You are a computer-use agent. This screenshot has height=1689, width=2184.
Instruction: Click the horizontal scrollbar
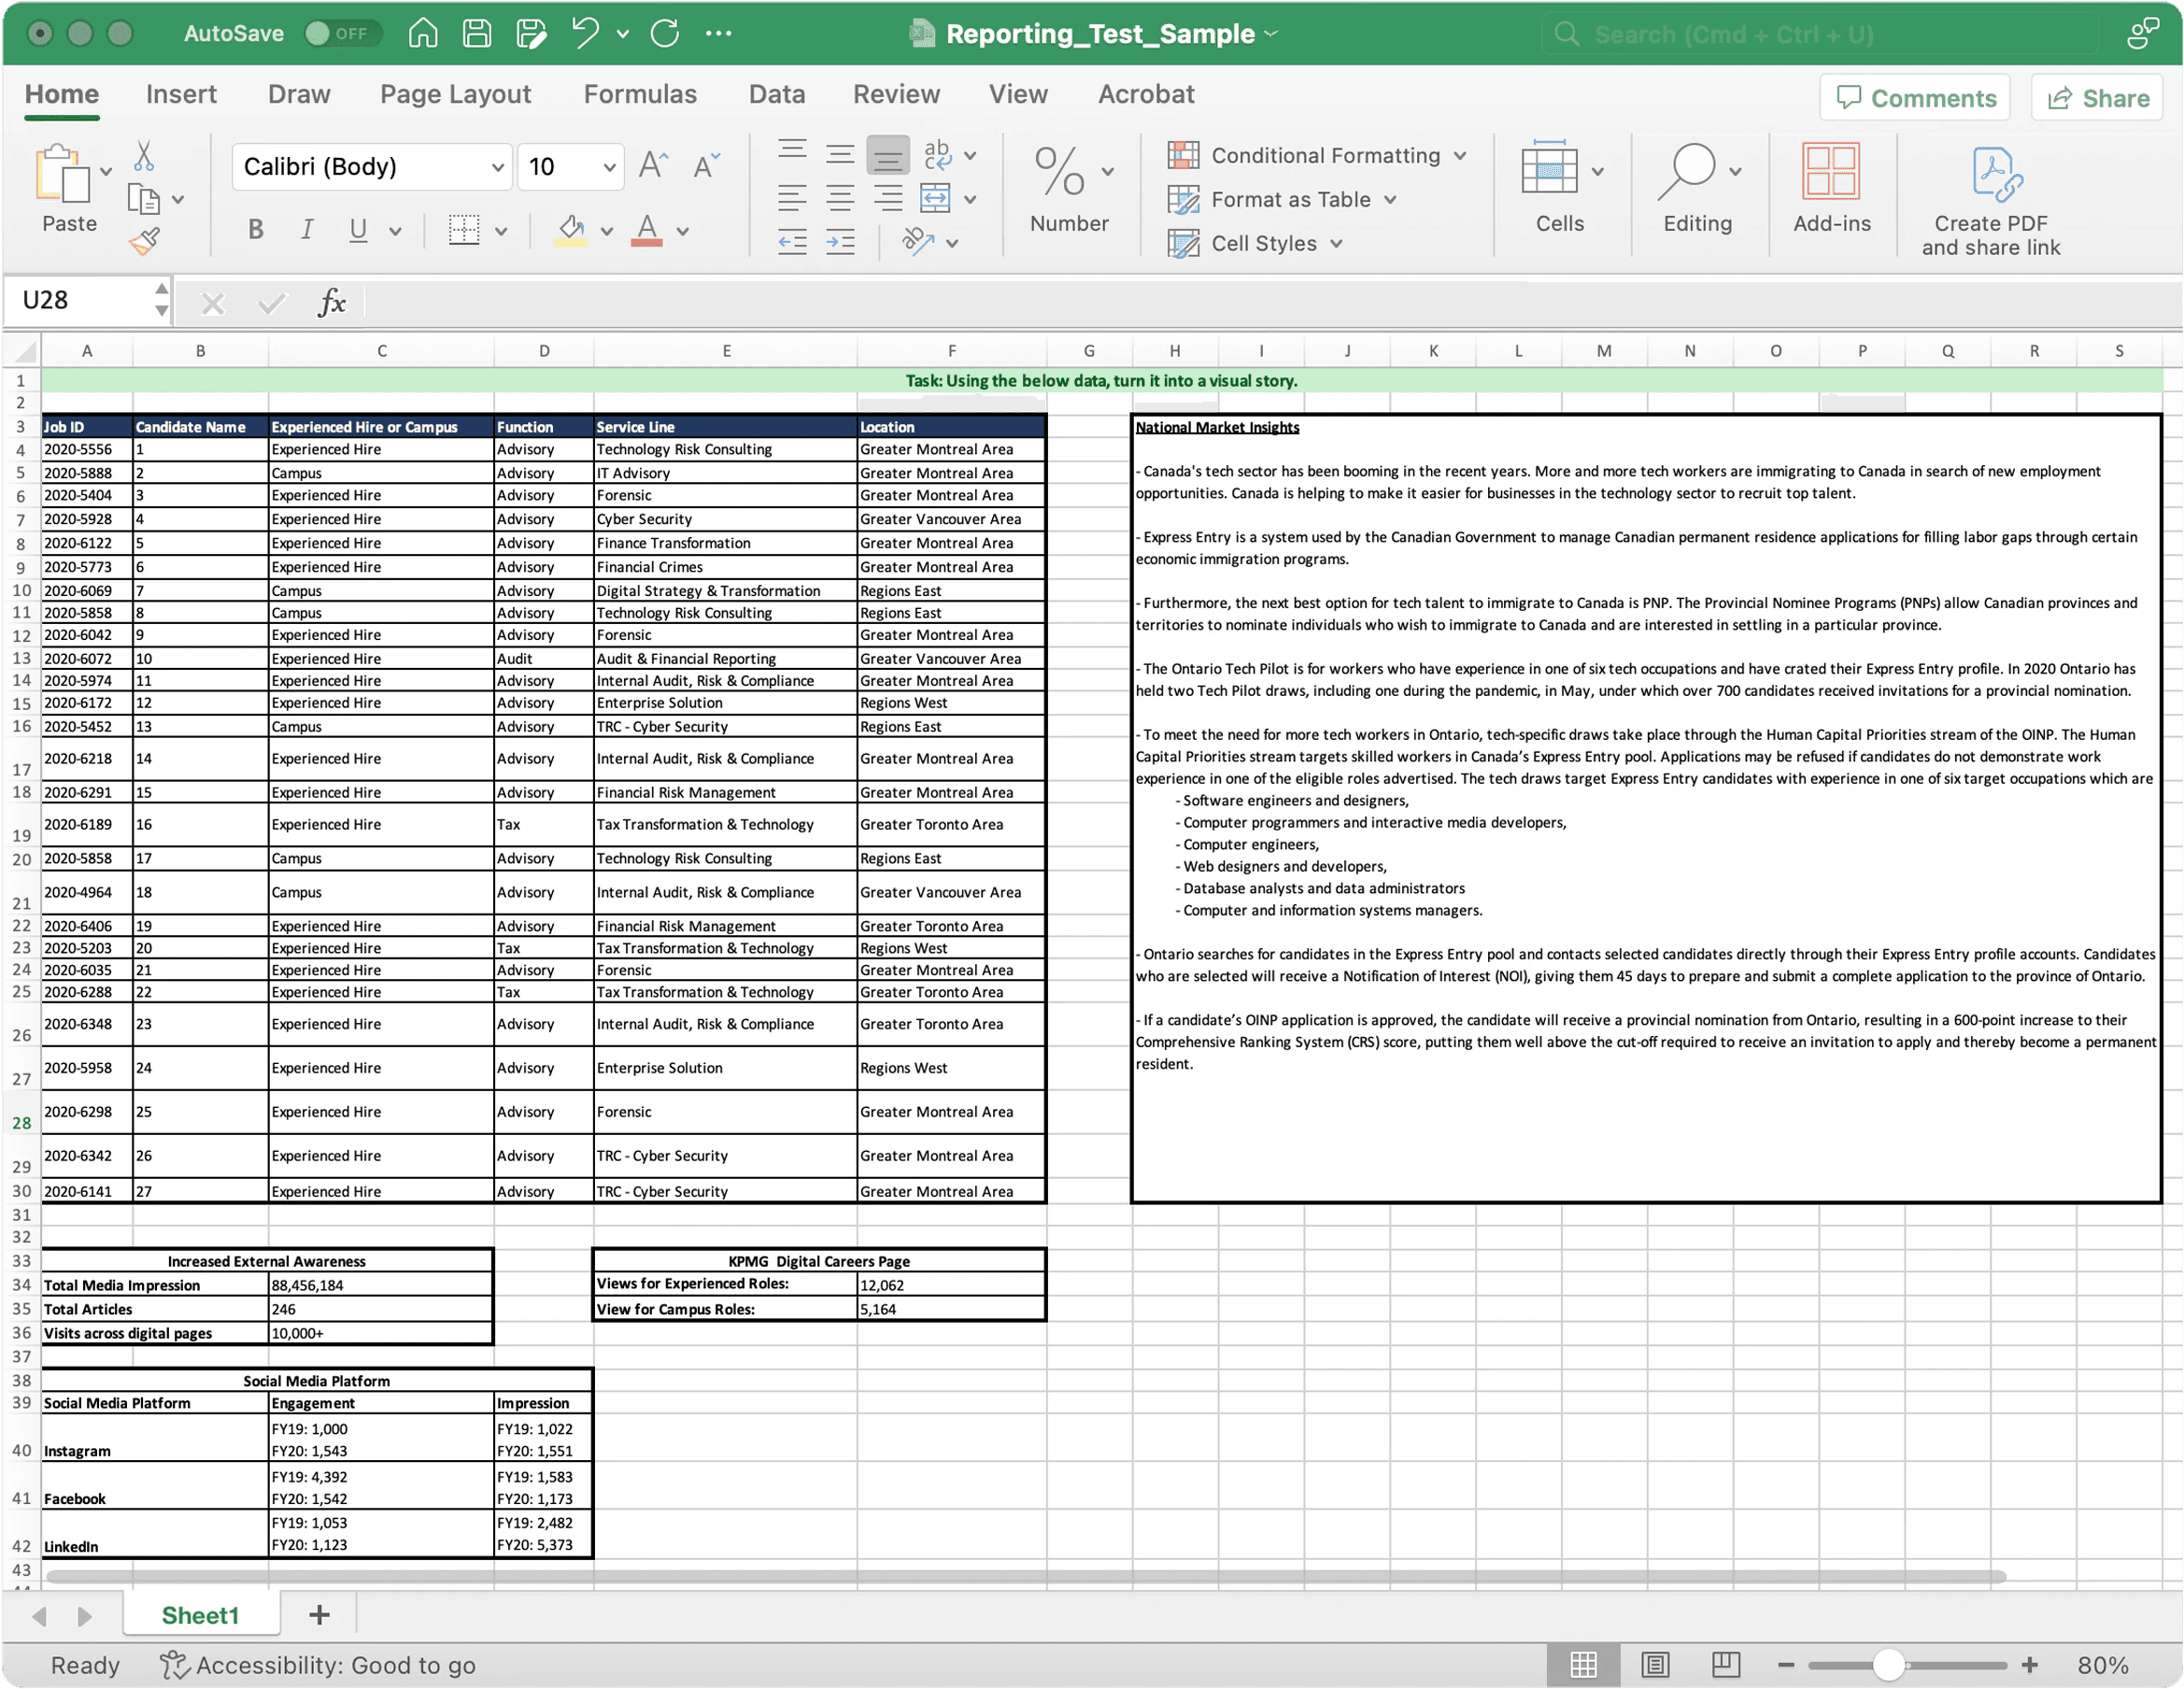click(1025, 1577)
